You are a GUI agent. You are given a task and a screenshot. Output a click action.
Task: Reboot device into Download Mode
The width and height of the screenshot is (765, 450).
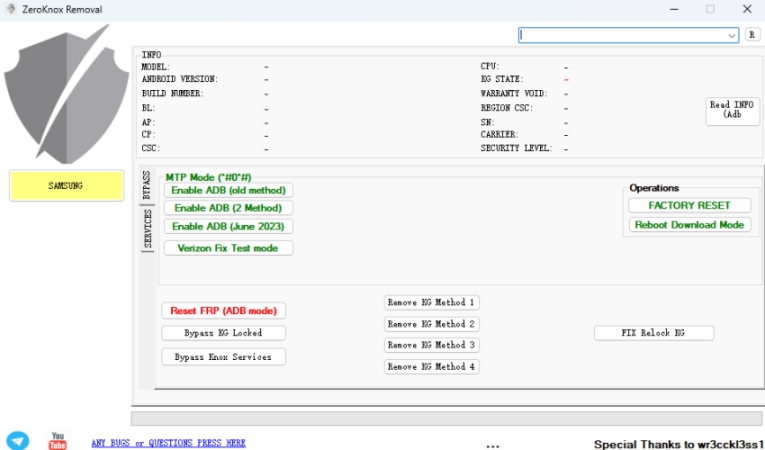coord(689,225)
